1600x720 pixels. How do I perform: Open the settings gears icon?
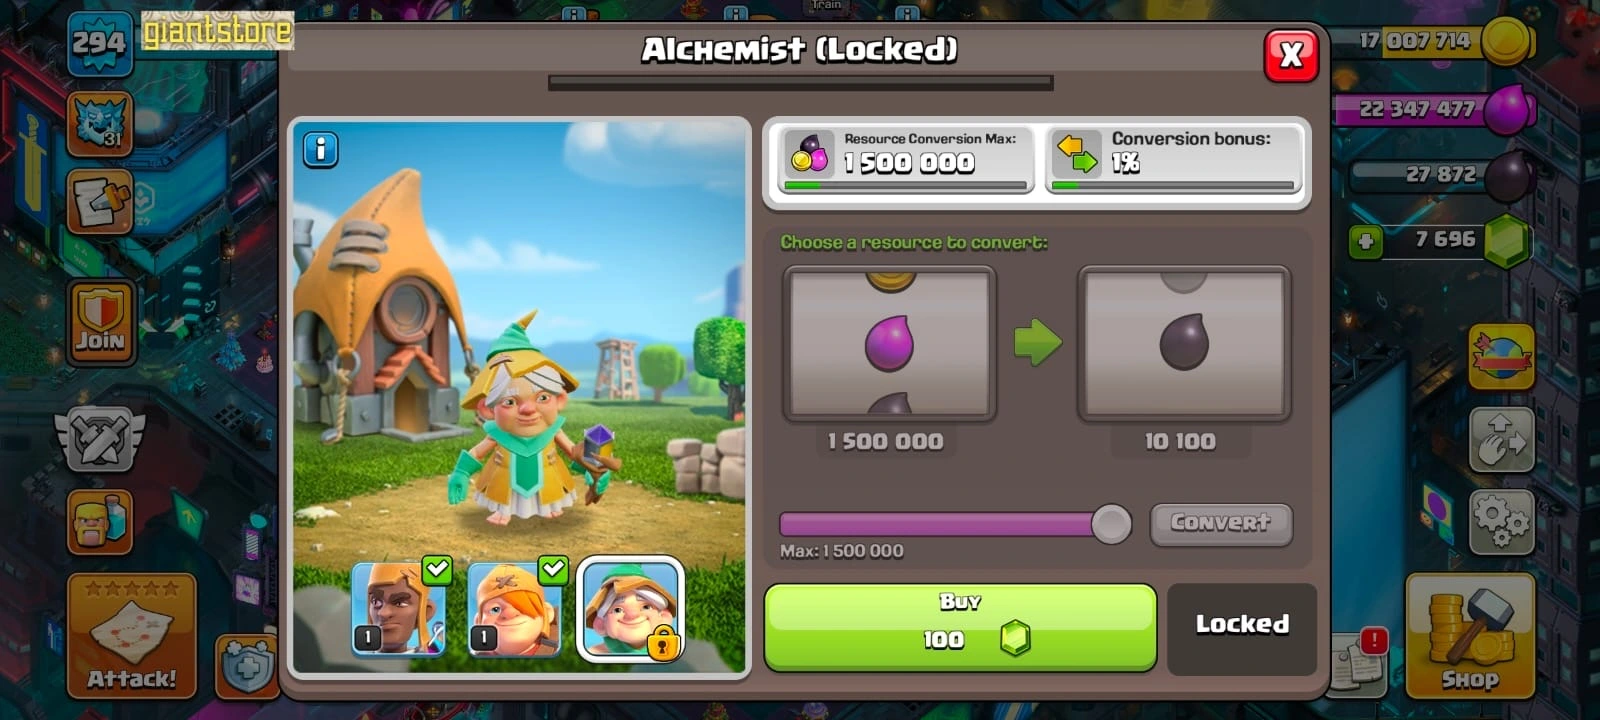(x=1501, y=521)
